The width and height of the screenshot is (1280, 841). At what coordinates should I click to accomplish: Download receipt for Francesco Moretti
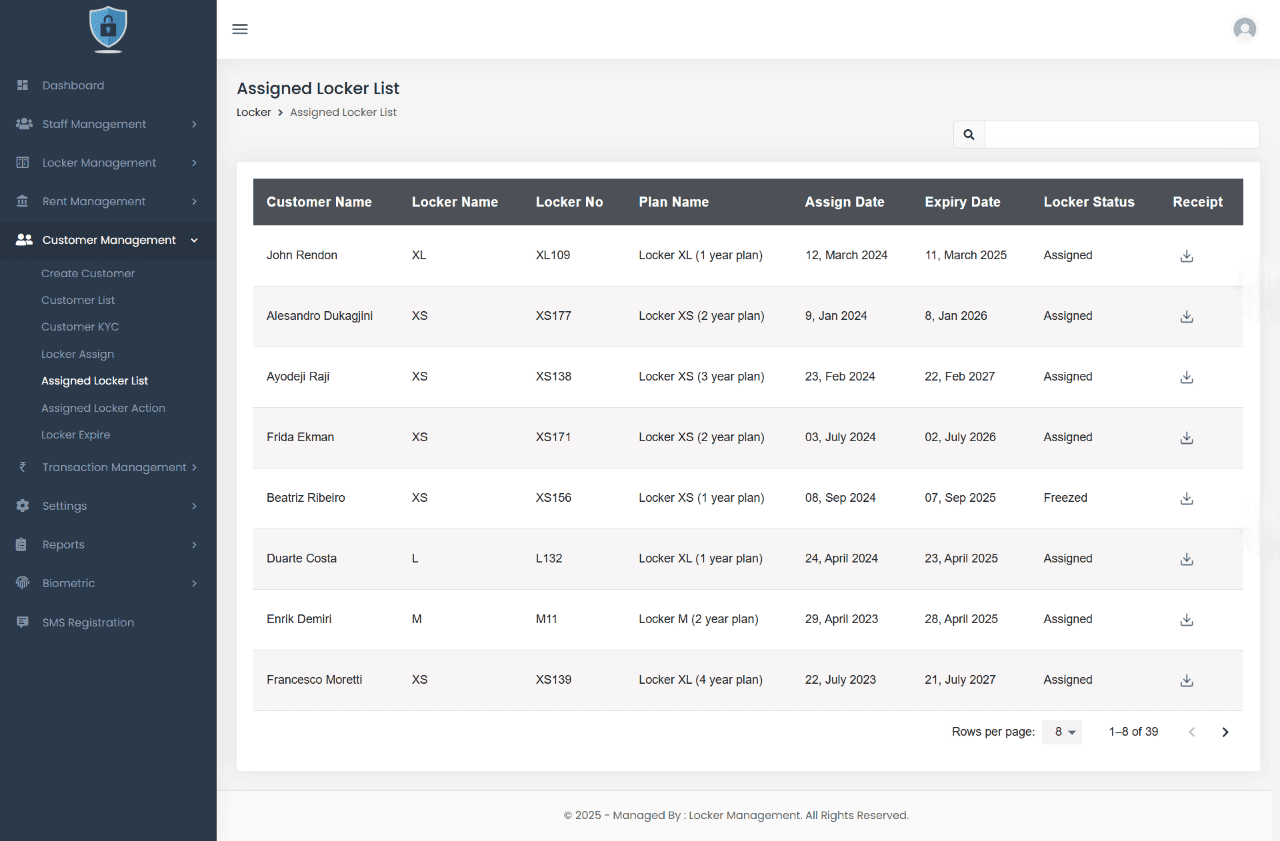click(1186, 680)
